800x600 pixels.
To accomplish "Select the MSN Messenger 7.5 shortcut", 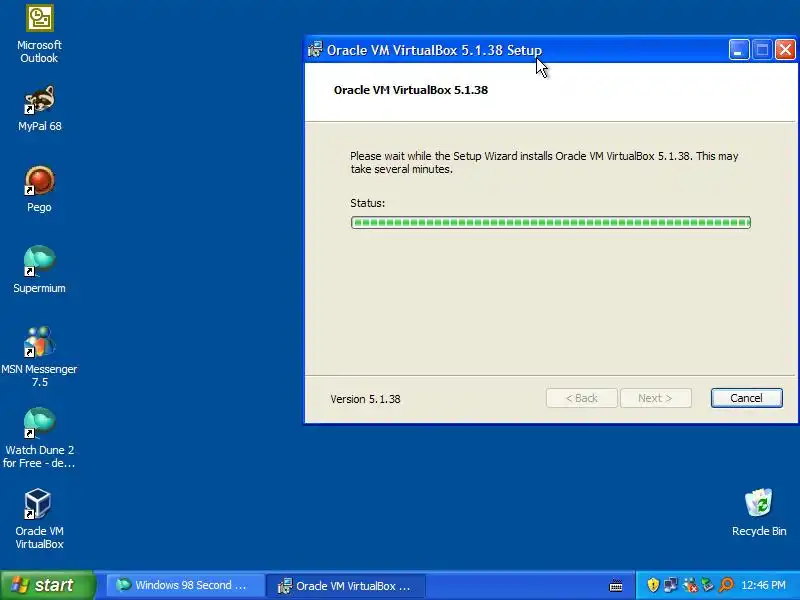I will [x=39, y=342].
